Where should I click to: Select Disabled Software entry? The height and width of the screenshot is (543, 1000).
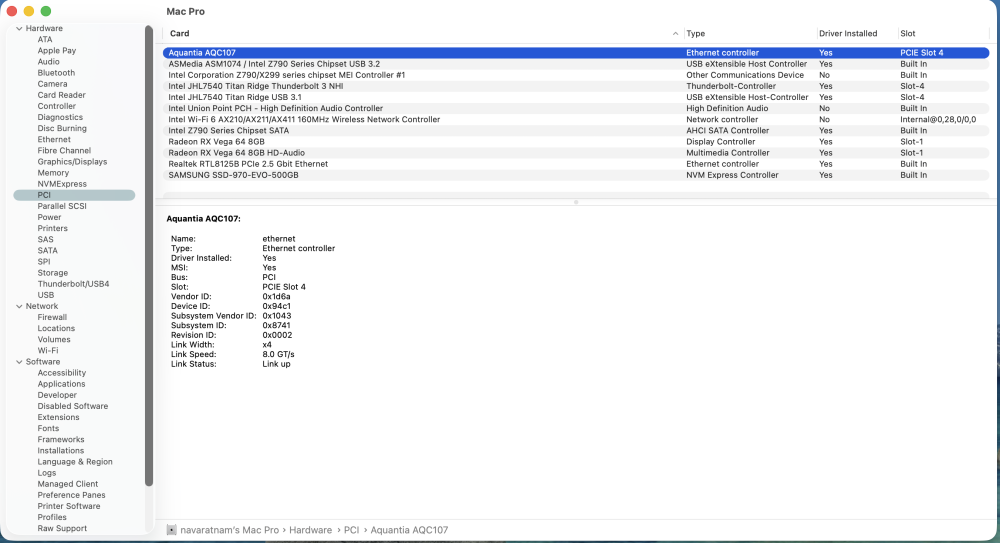click(73, 406)
